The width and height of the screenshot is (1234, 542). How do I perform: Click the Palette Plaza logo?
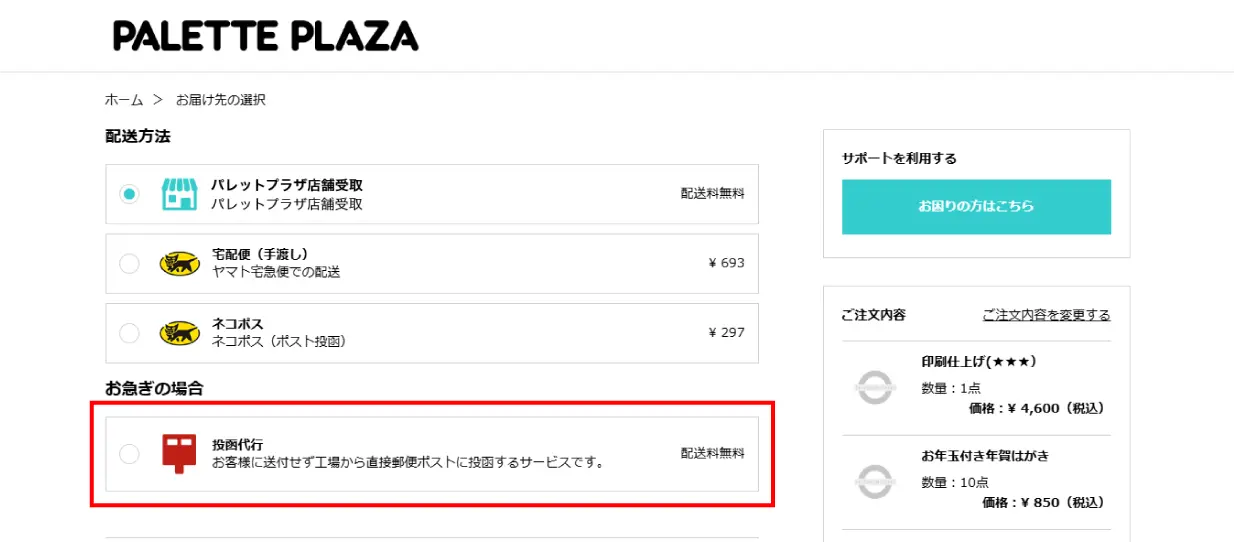click(x=265, y=36)
